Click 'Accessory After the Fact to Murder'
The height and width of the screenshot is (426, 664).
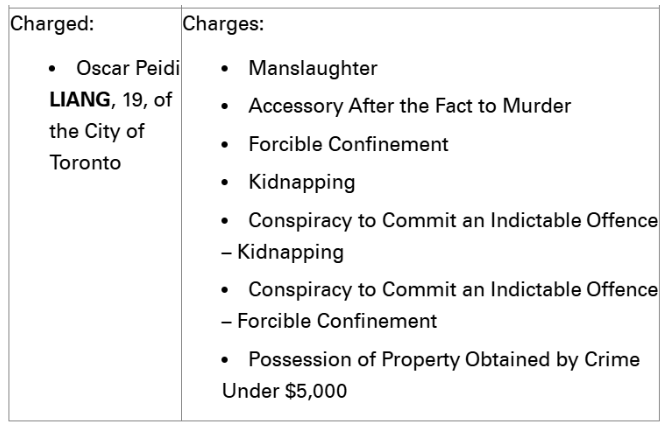click(x=410, y=106)
